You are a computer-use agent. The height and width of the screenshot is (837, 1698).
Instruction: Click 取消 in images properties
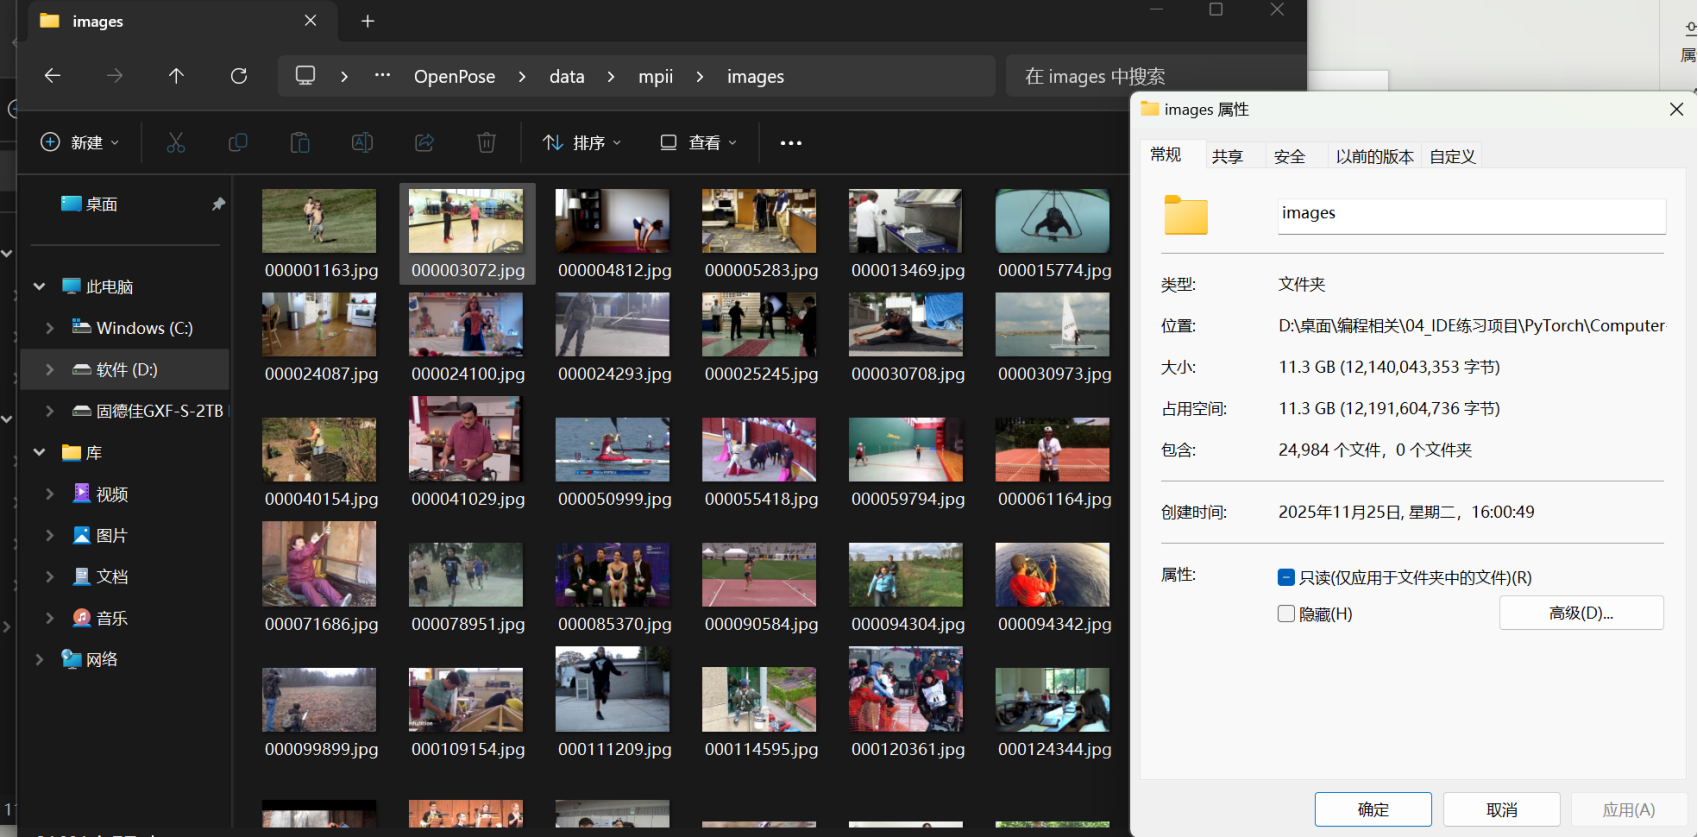[x=1502, y=810]
